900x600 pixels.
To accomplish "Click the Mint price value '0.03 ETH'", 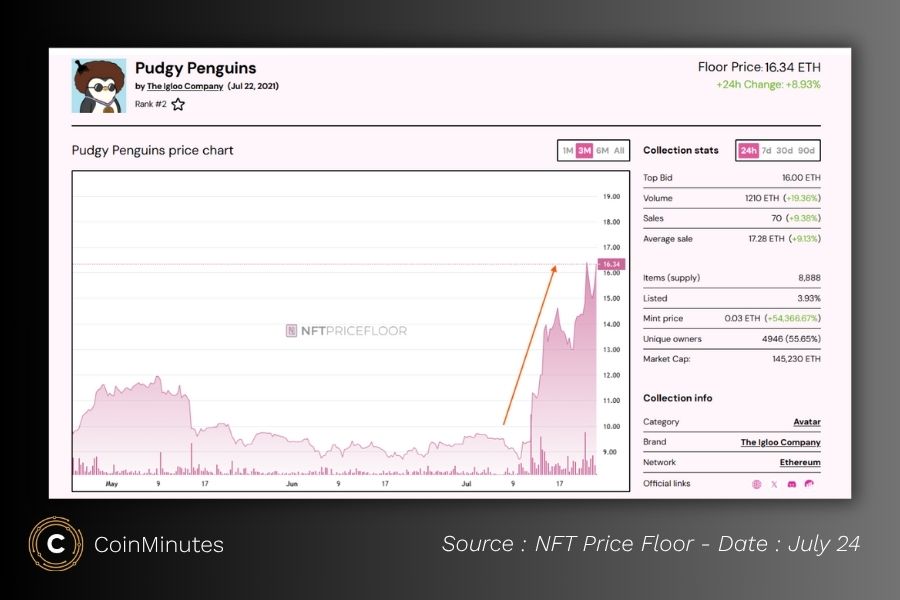I will (742, 319).
